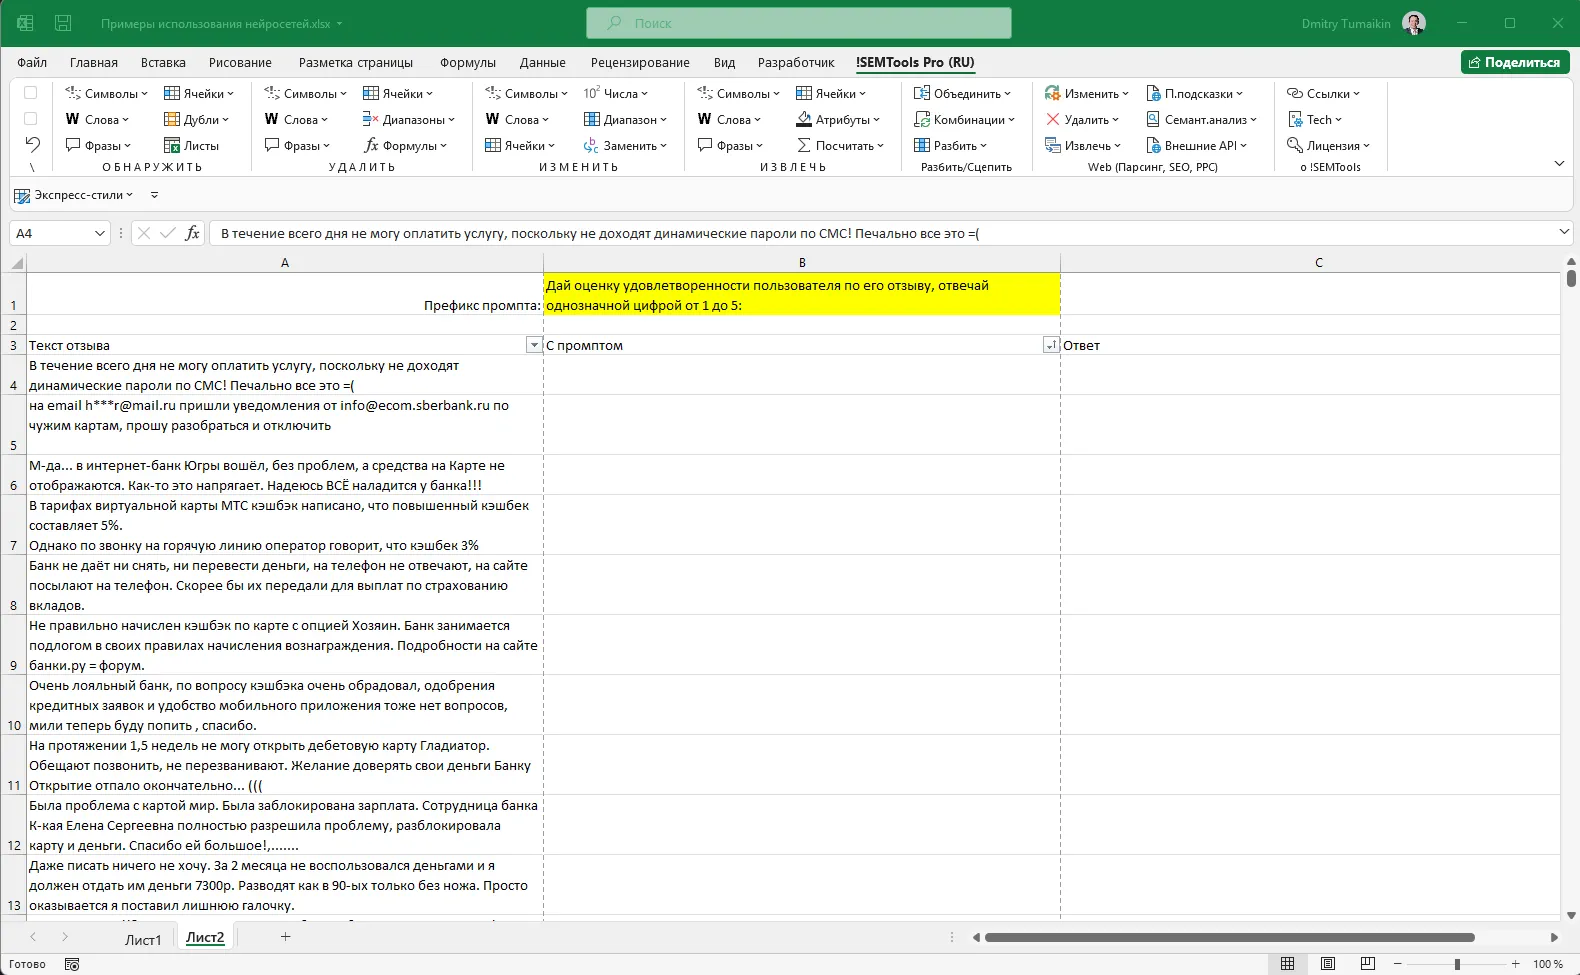Click the Undo arrow icon
This screenshot has height=975, width=1580.
(x=32, y=145)
